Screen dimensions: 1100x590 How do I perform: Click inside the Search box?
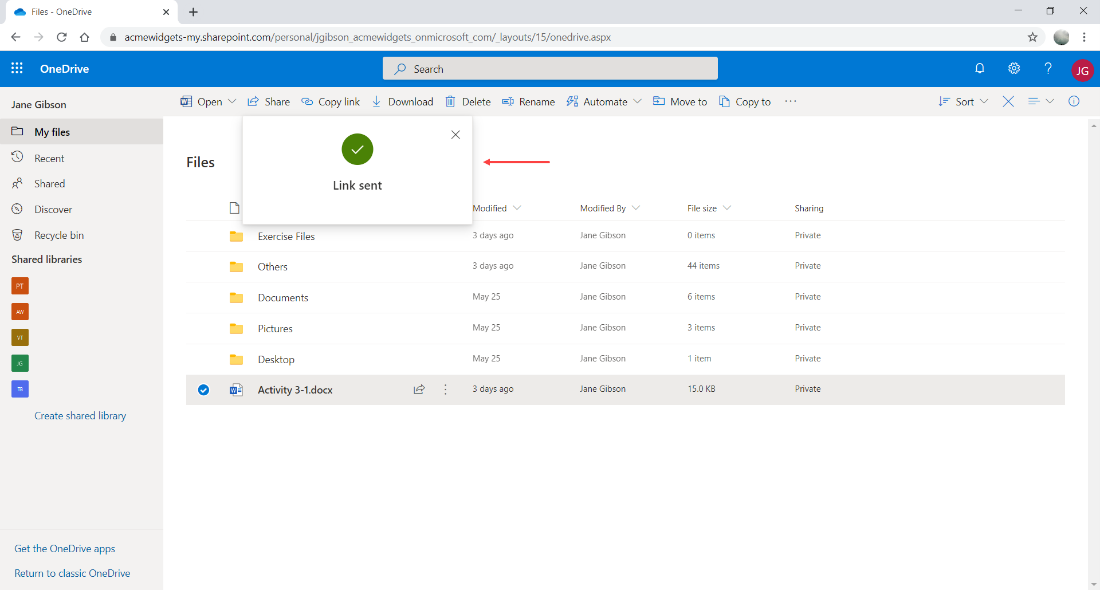coord(549,68)
